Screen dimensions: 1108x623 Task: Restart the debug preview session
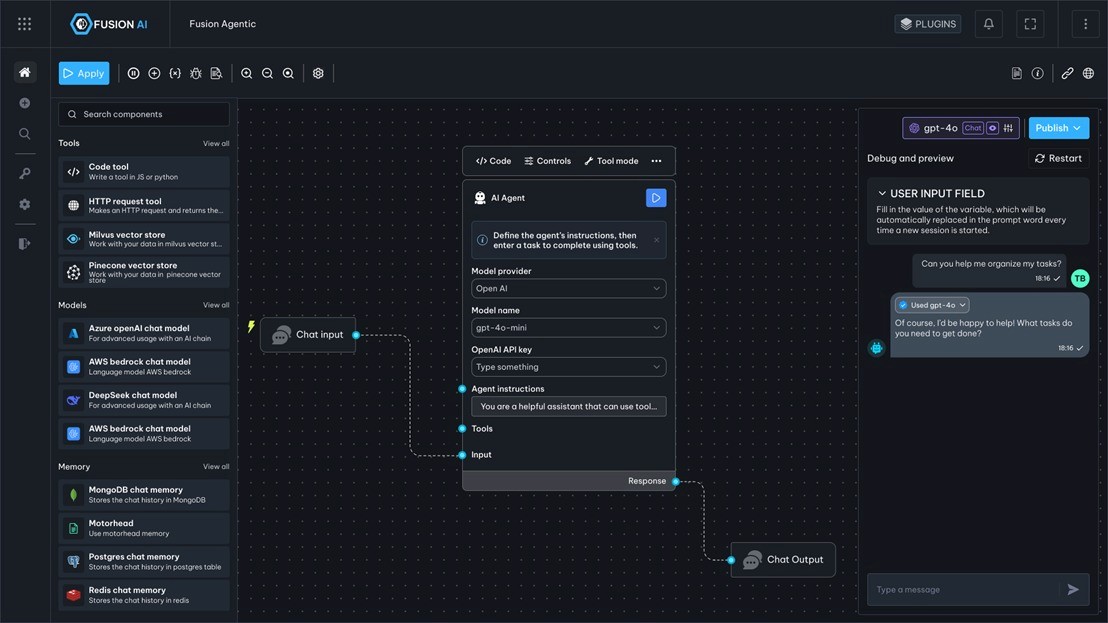pyautogui.click(x=1058, y=158)
